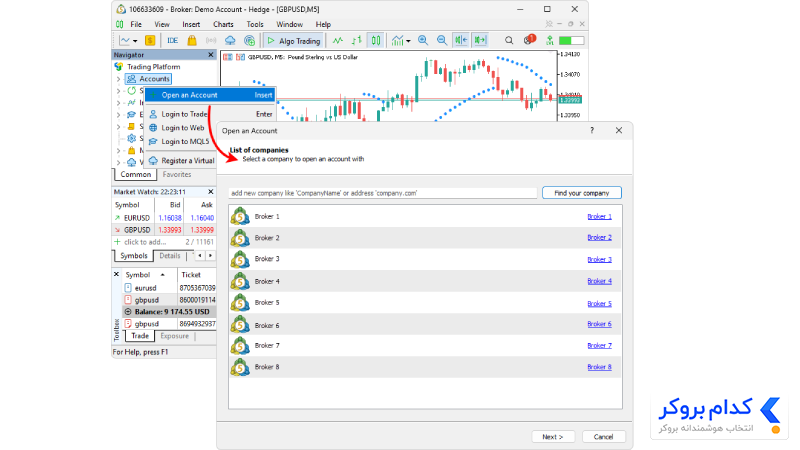
Task: Open the indicators list icon
Action: click(397, 40)
